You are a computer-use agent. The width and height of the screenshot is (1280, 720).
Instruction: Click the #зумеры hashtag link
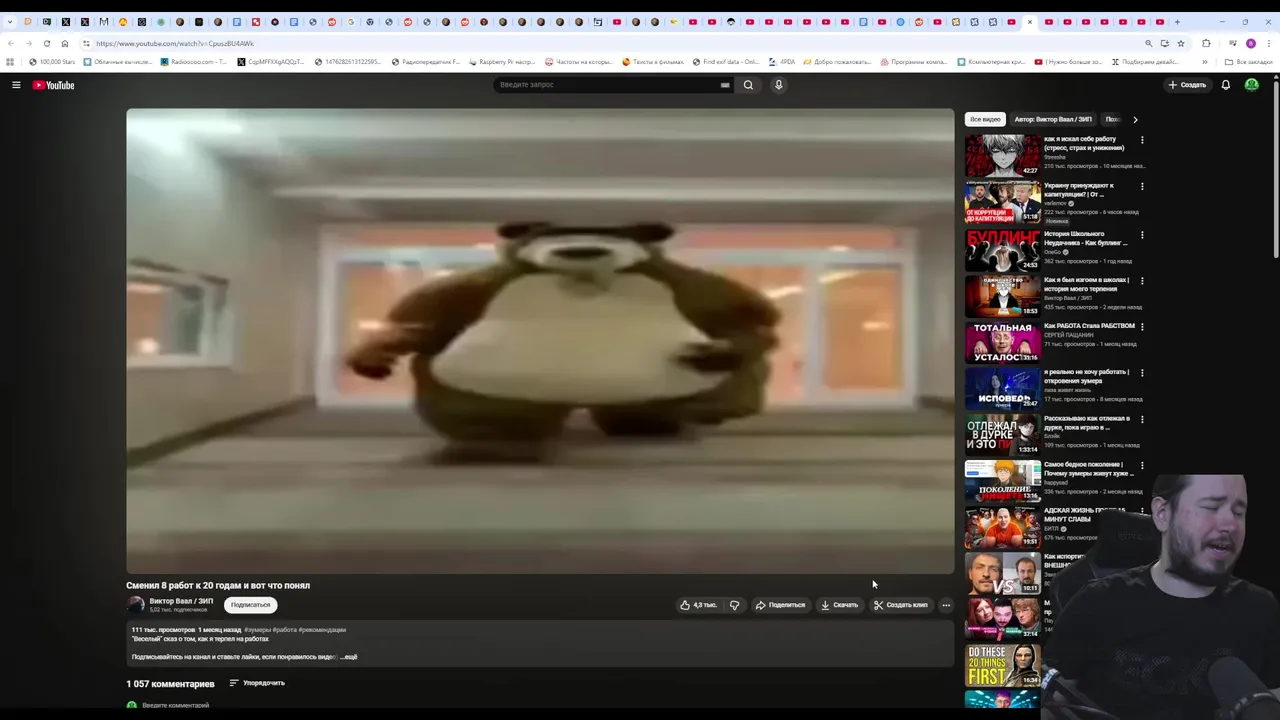coord(256,630)
